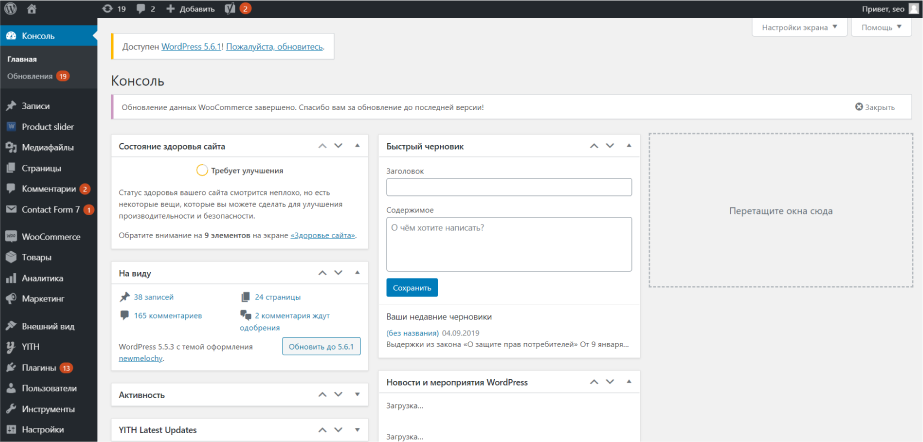
Task: Click the Внешний вид brush icon
Action: click(11, 326)
